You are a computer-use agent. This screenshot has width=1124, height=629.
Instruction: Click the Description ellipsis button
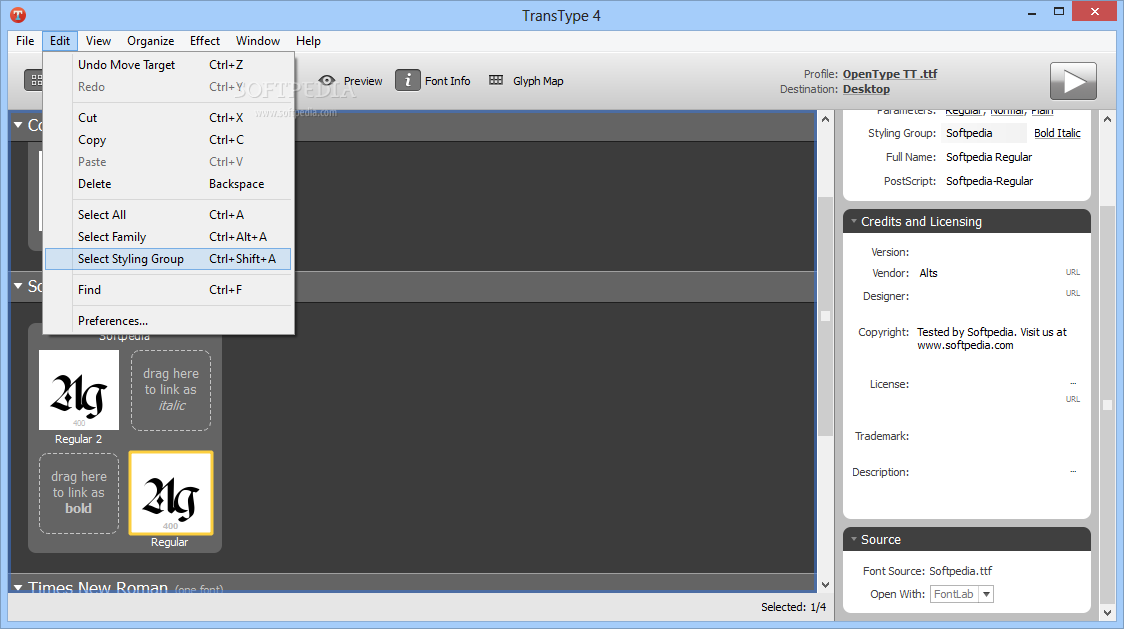1073,471
